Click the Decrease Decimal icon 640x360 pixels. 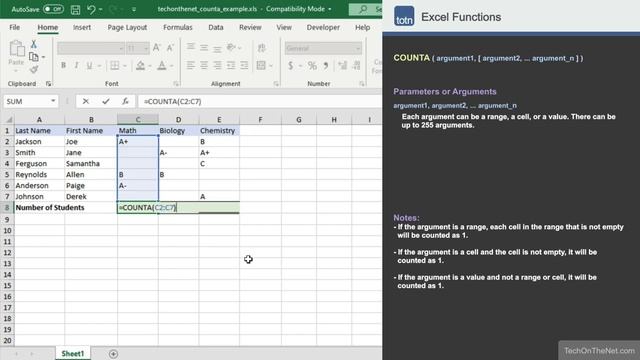tap(357, 65)
